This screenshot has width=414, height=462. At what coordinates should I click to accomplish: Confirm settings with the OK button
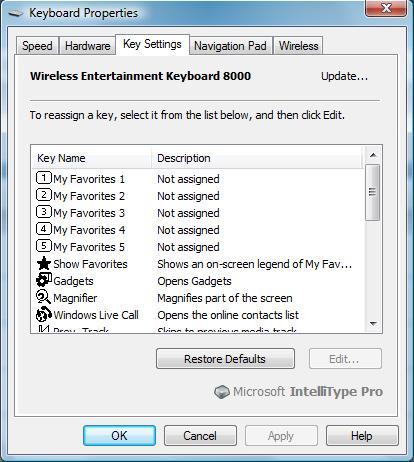tap(119, 436)
